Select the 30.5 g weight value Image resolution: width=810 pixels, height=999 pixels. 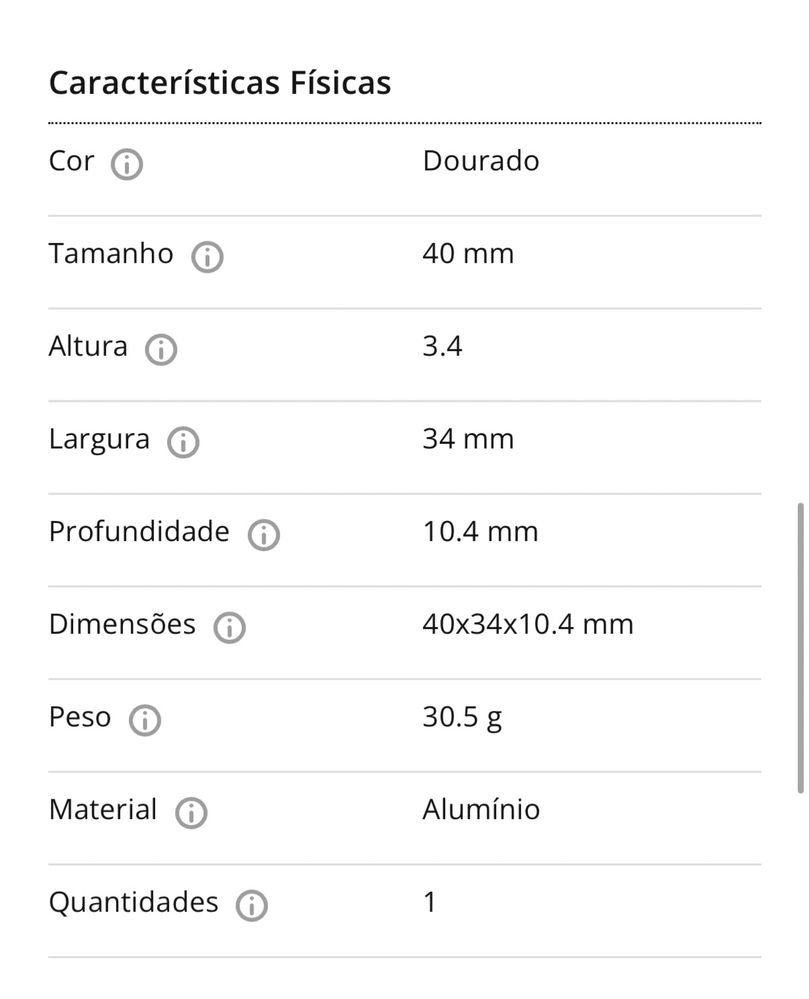[x=462, y=717]
